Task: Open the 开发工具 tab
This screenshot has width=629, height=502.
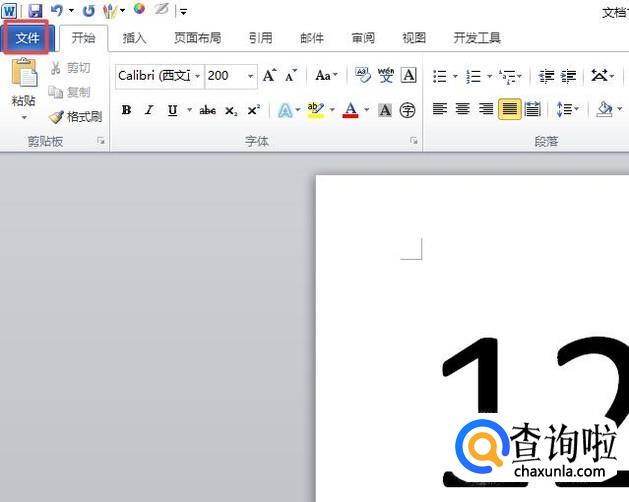Action: coord(477,38)
